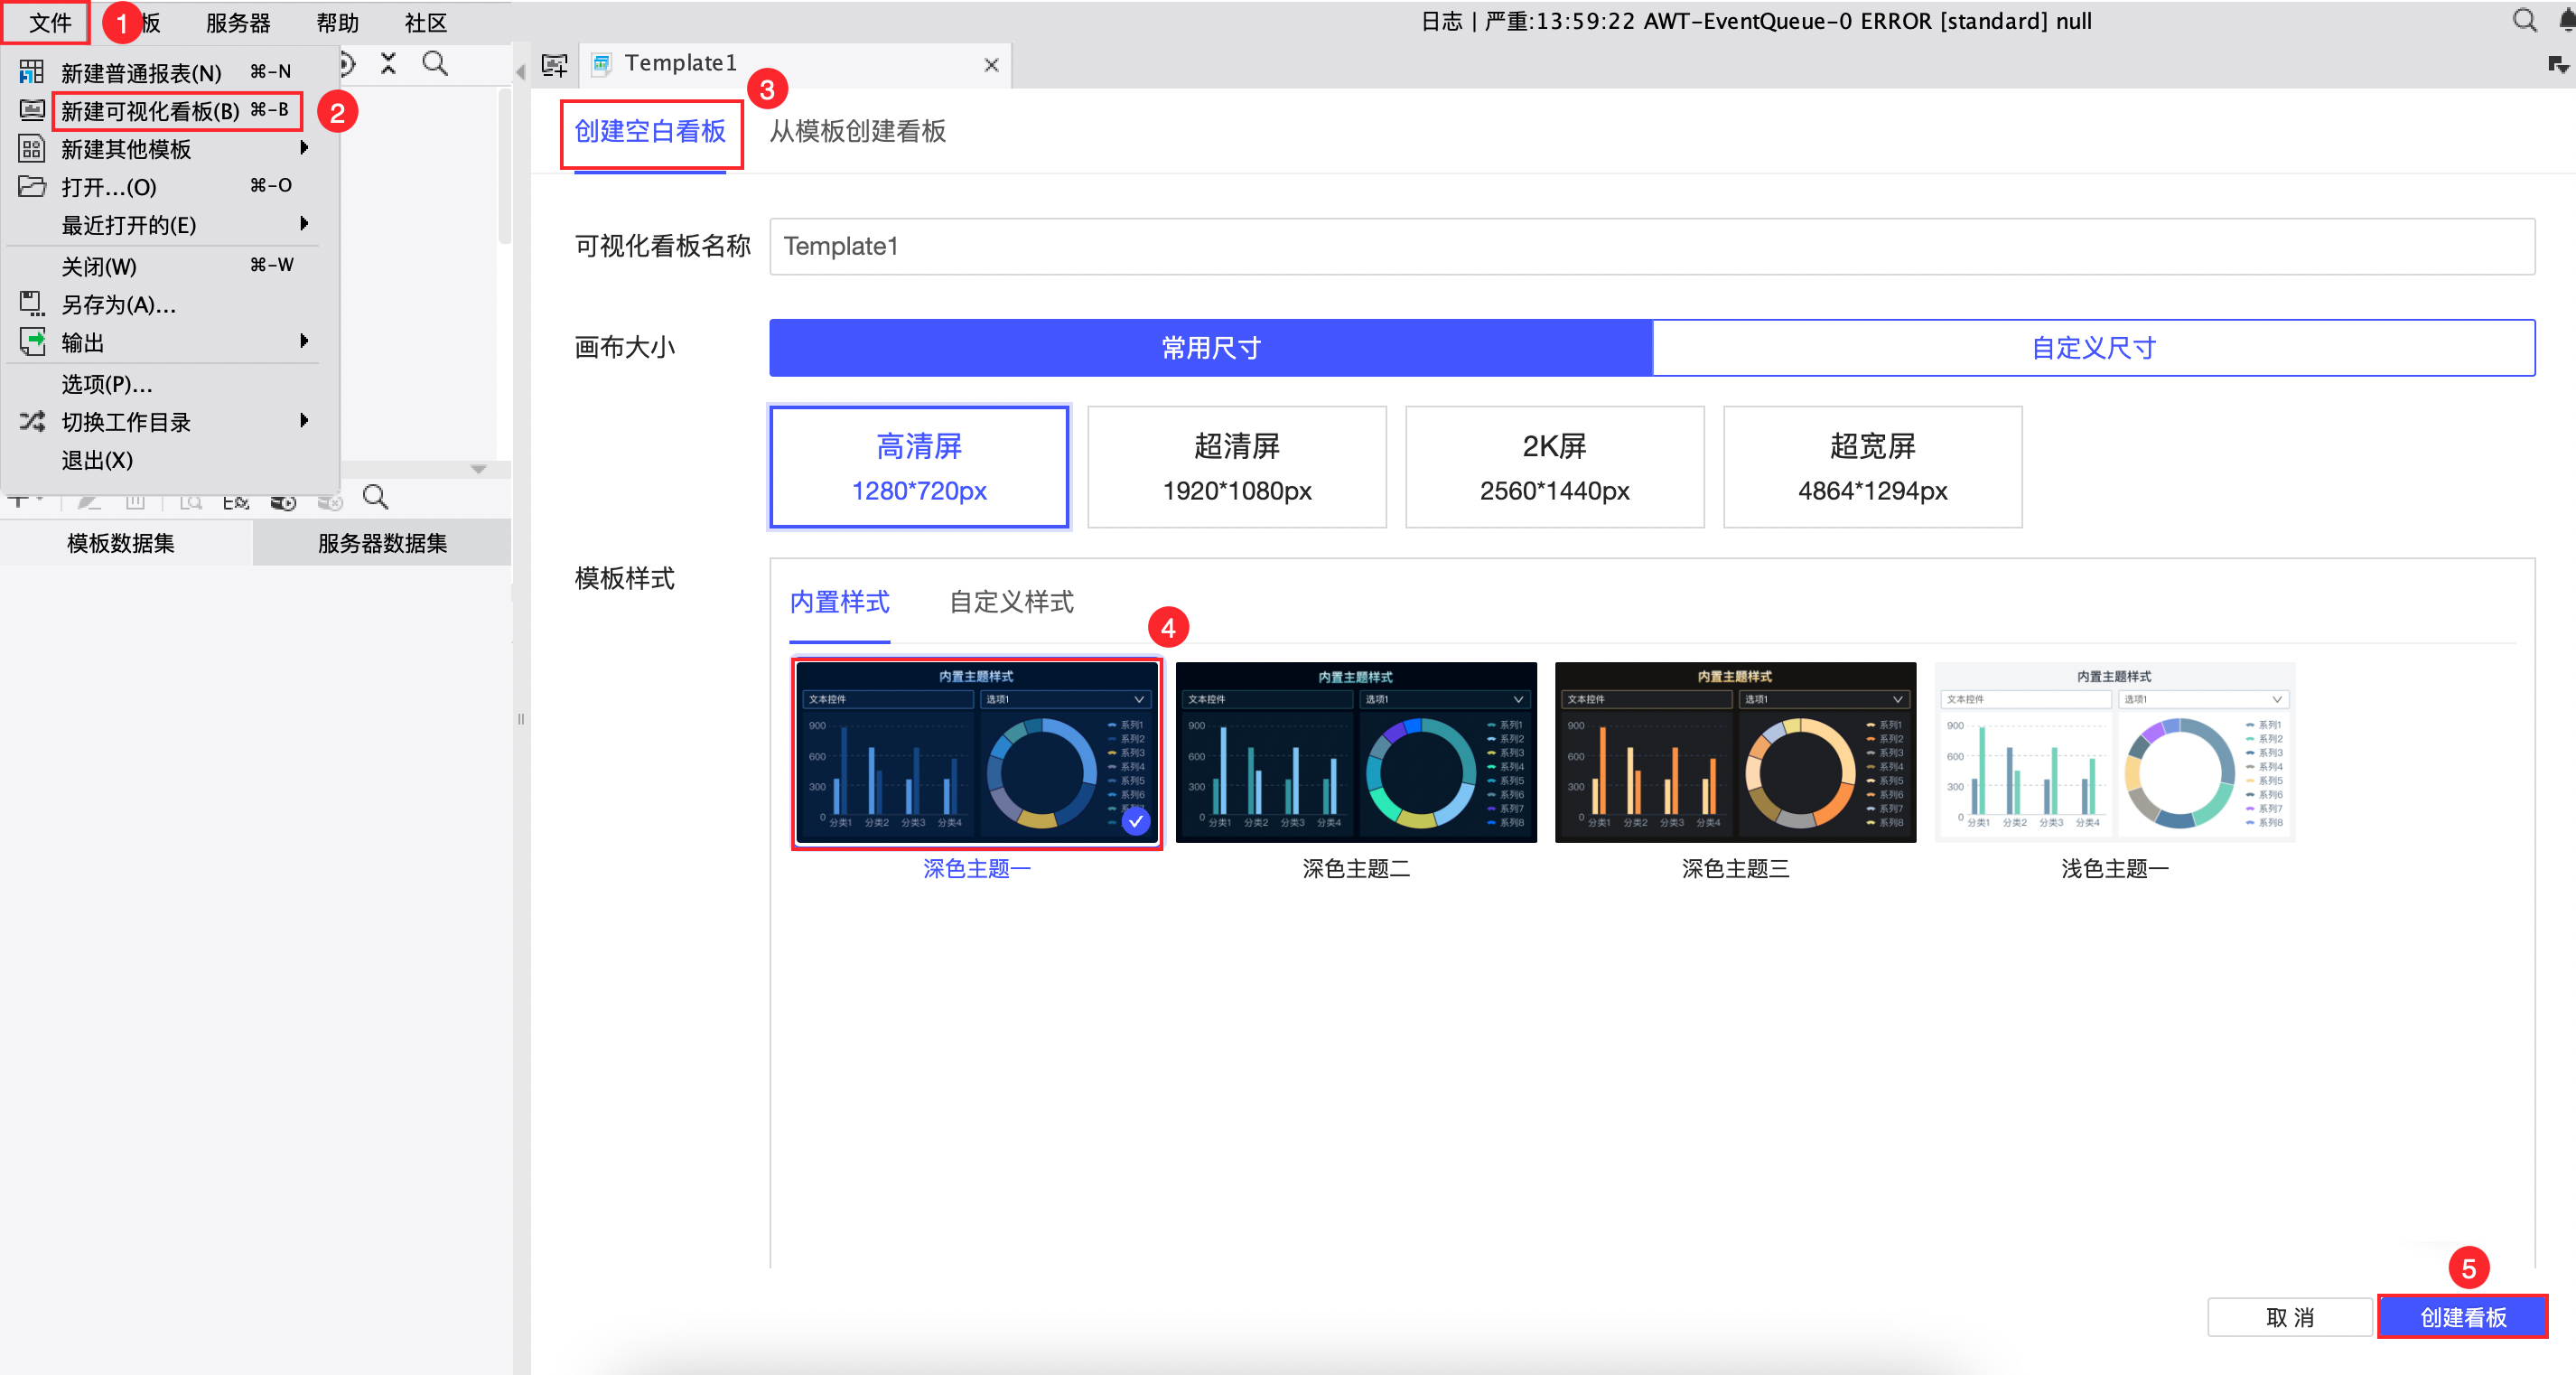The image size is (2576, 1375).
Task: Click the trash delete icon in the dataset toolbar
Action: (135, 501)
